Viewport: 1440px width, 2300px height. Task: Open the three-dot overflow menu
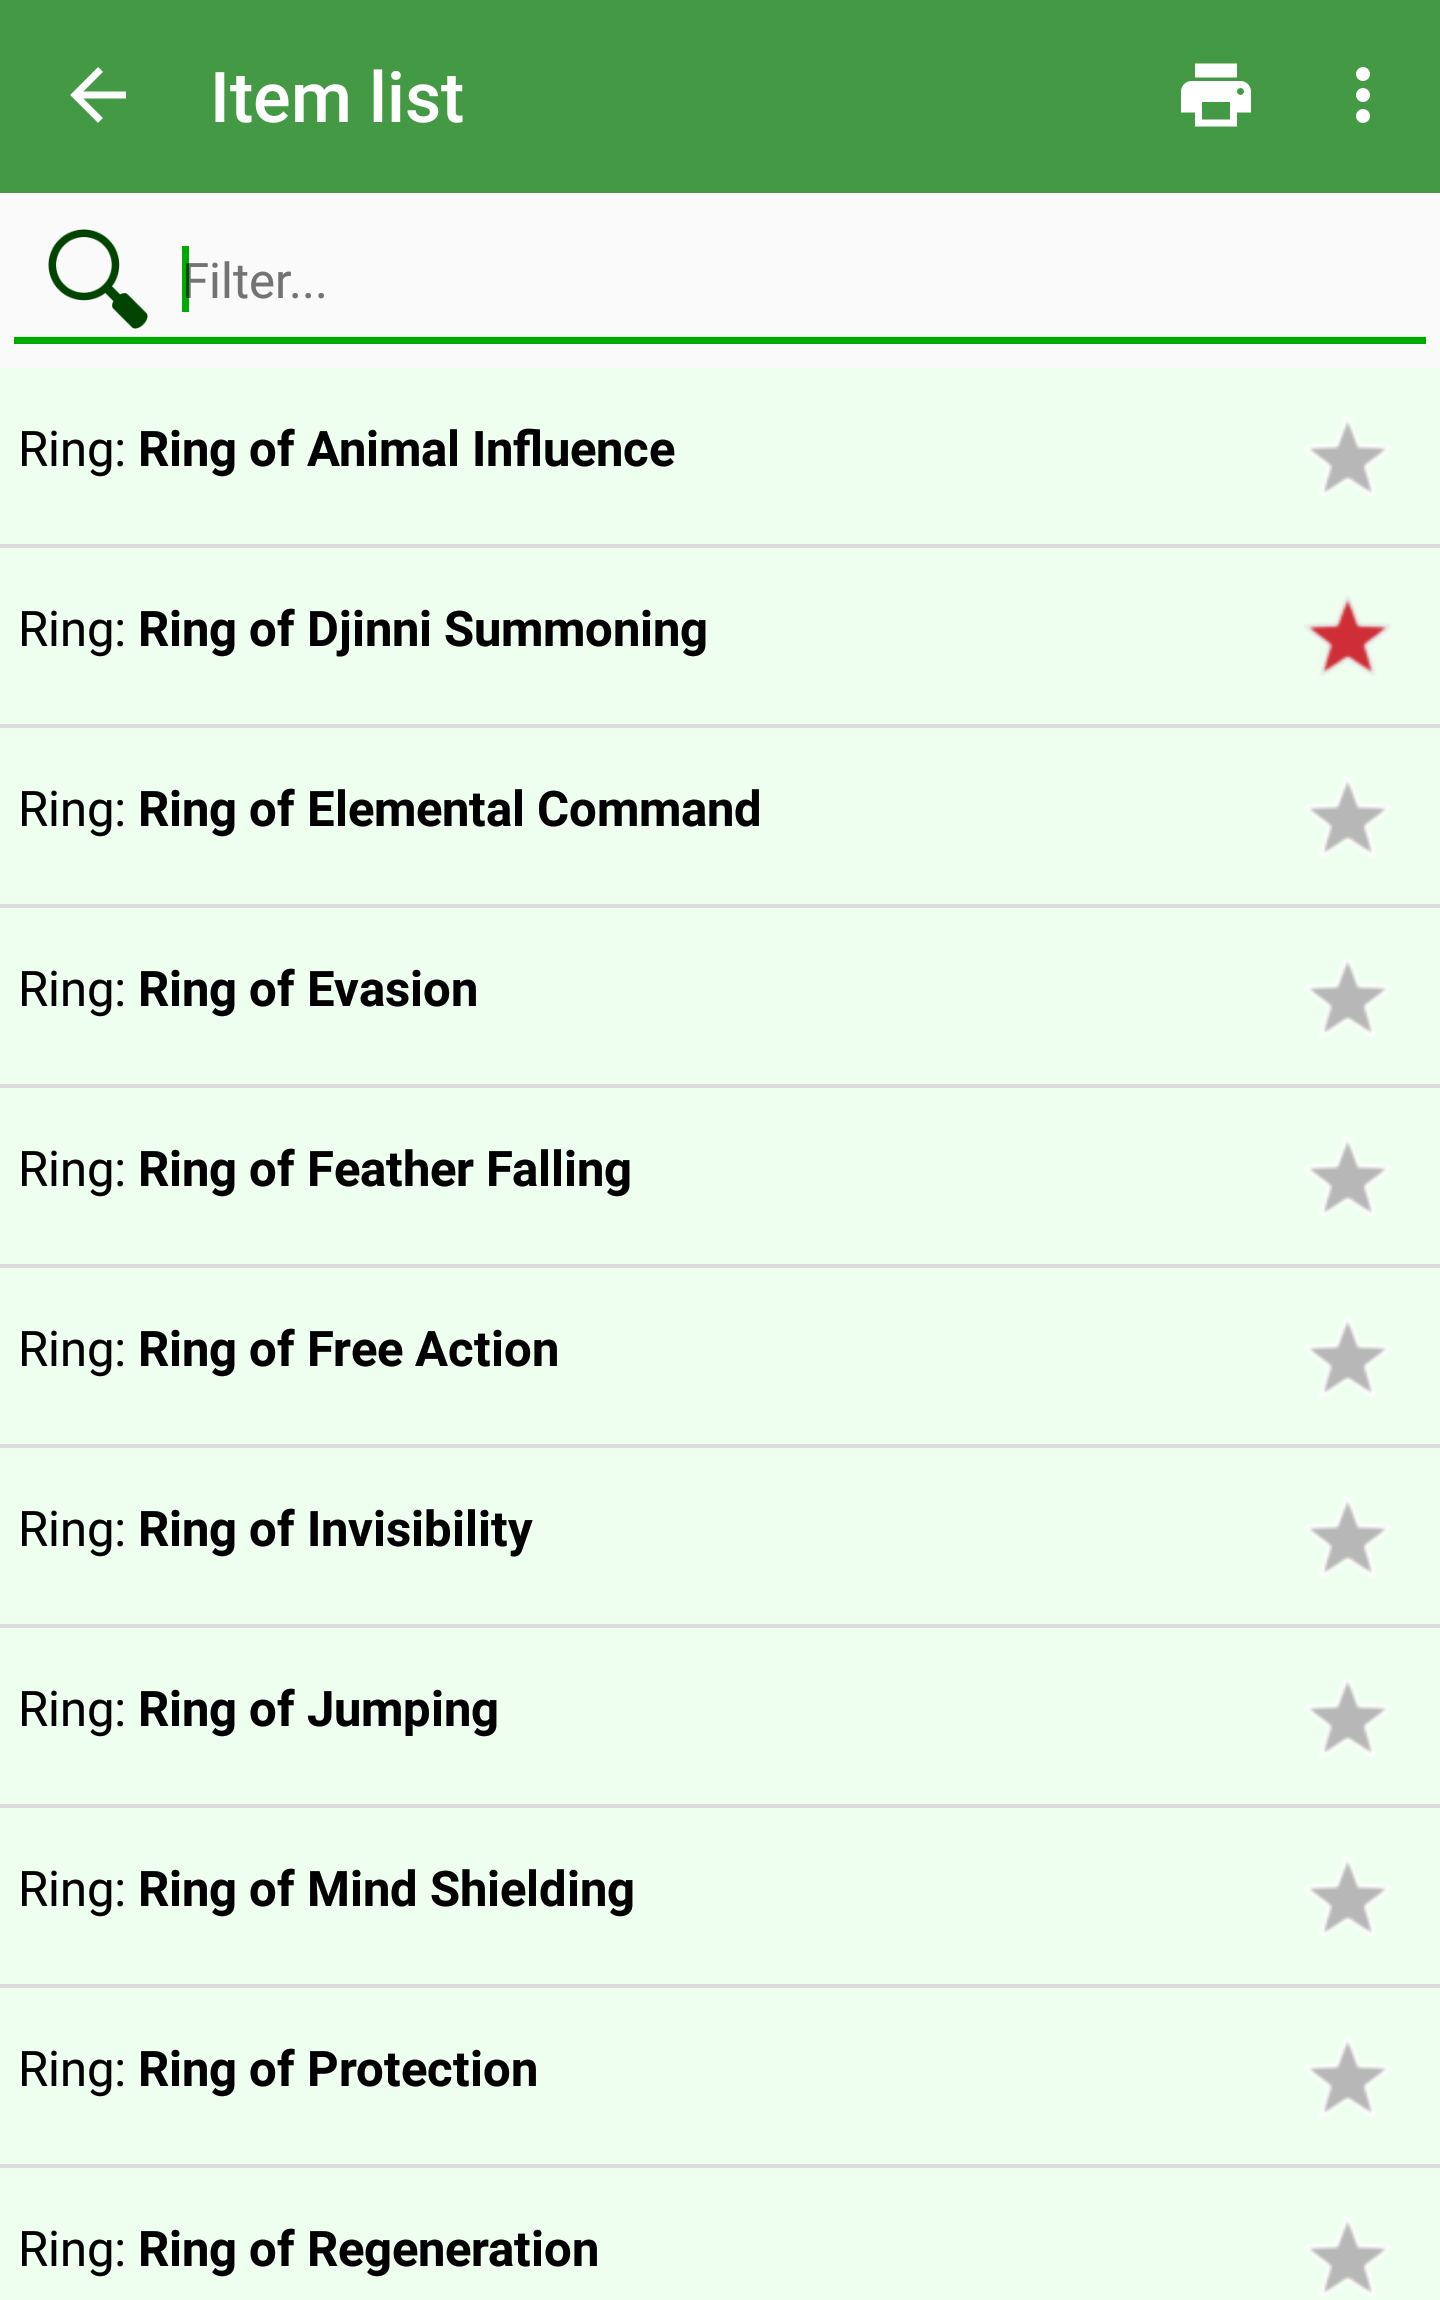point(1362,96)
